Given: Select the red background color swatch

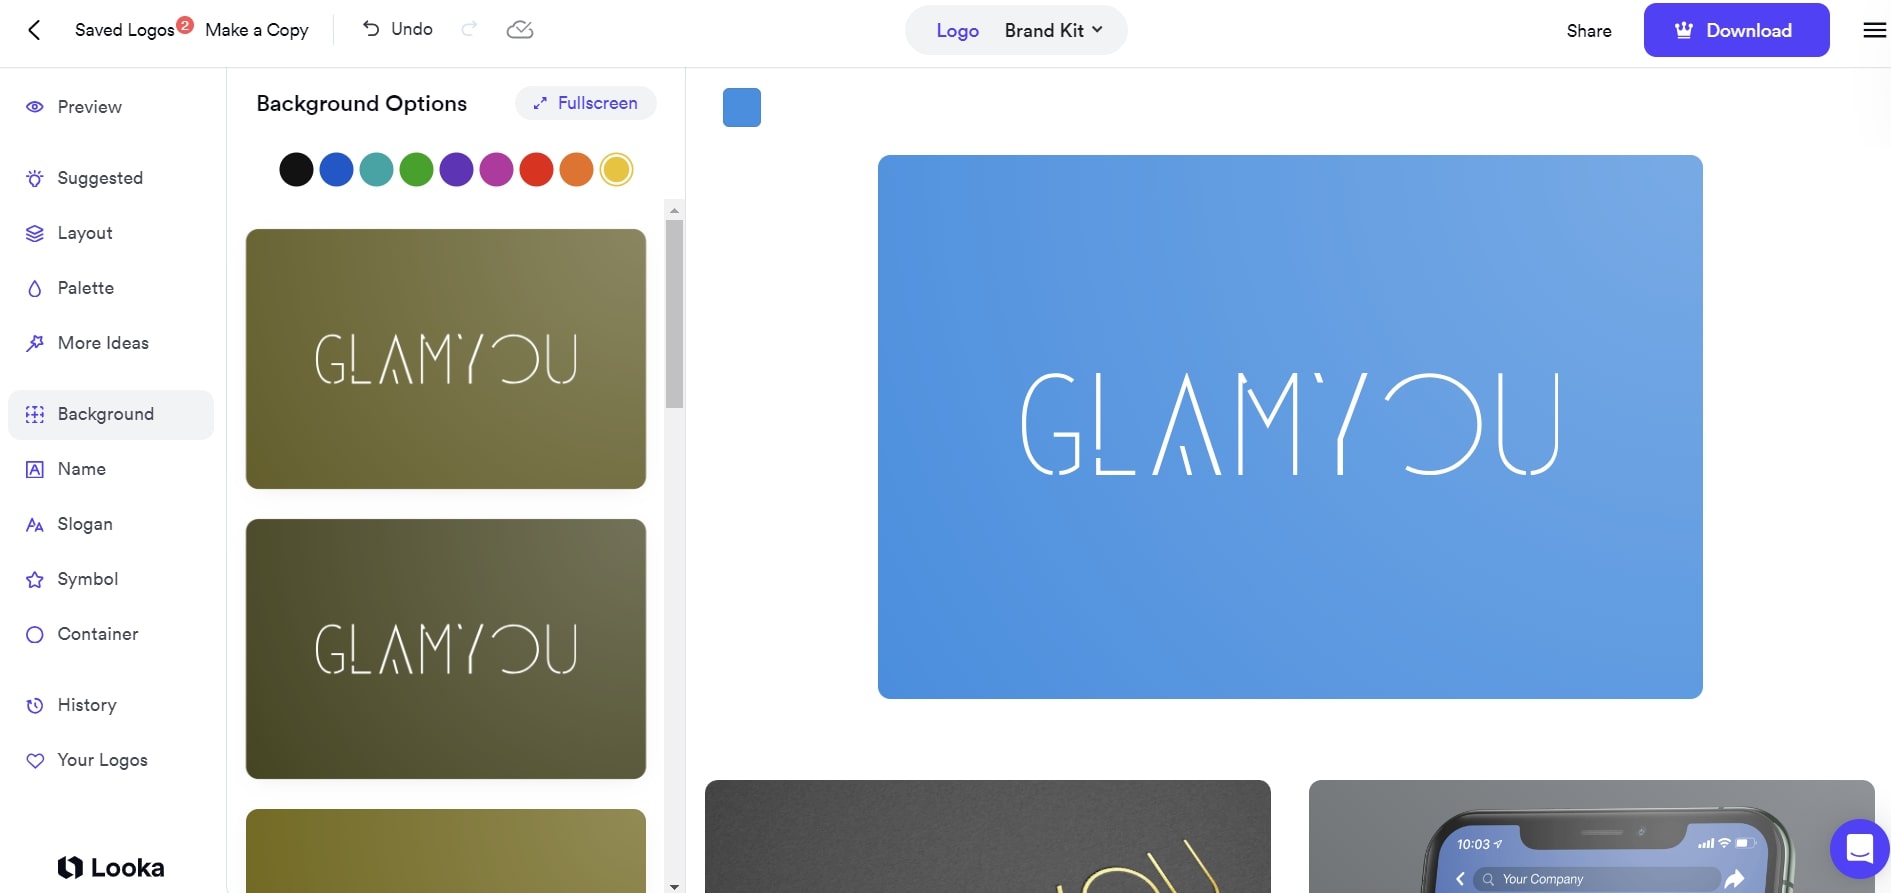Looking at the screenshot, I should [x=536, y=169].
